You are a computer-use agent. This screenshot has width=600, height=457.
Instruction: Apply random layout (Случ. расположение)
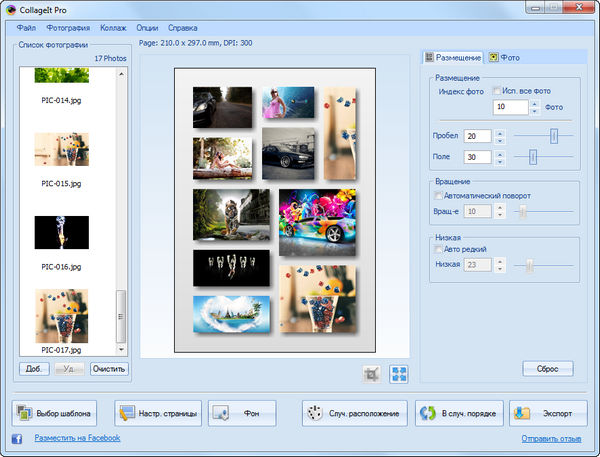[355, 413]
